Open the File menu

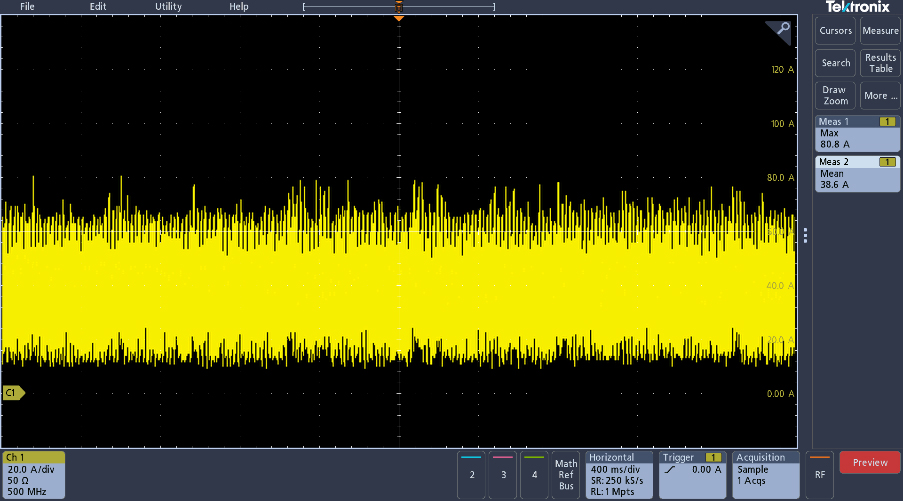(x=27, y=6)
